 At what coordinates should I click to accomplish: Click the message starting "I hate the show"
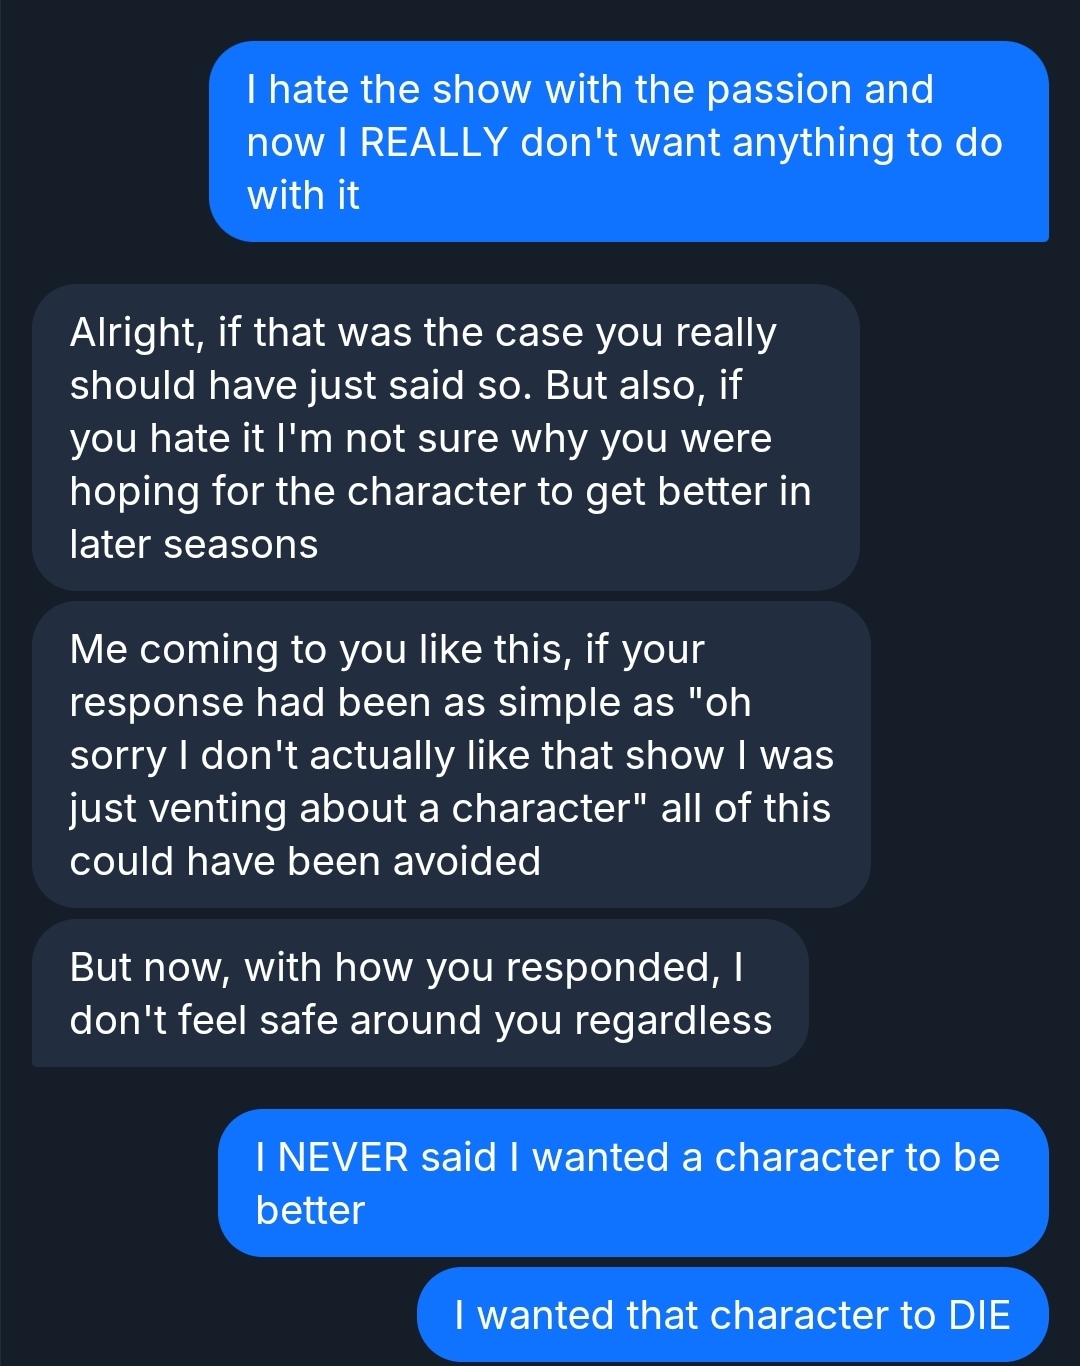coord(628,142)
